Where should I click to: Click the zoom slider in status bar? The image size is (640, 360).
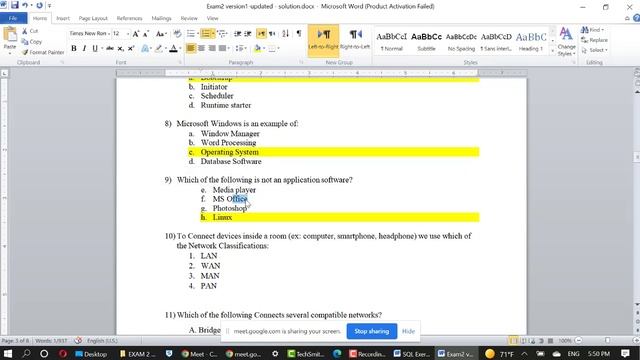coord(607,340)
